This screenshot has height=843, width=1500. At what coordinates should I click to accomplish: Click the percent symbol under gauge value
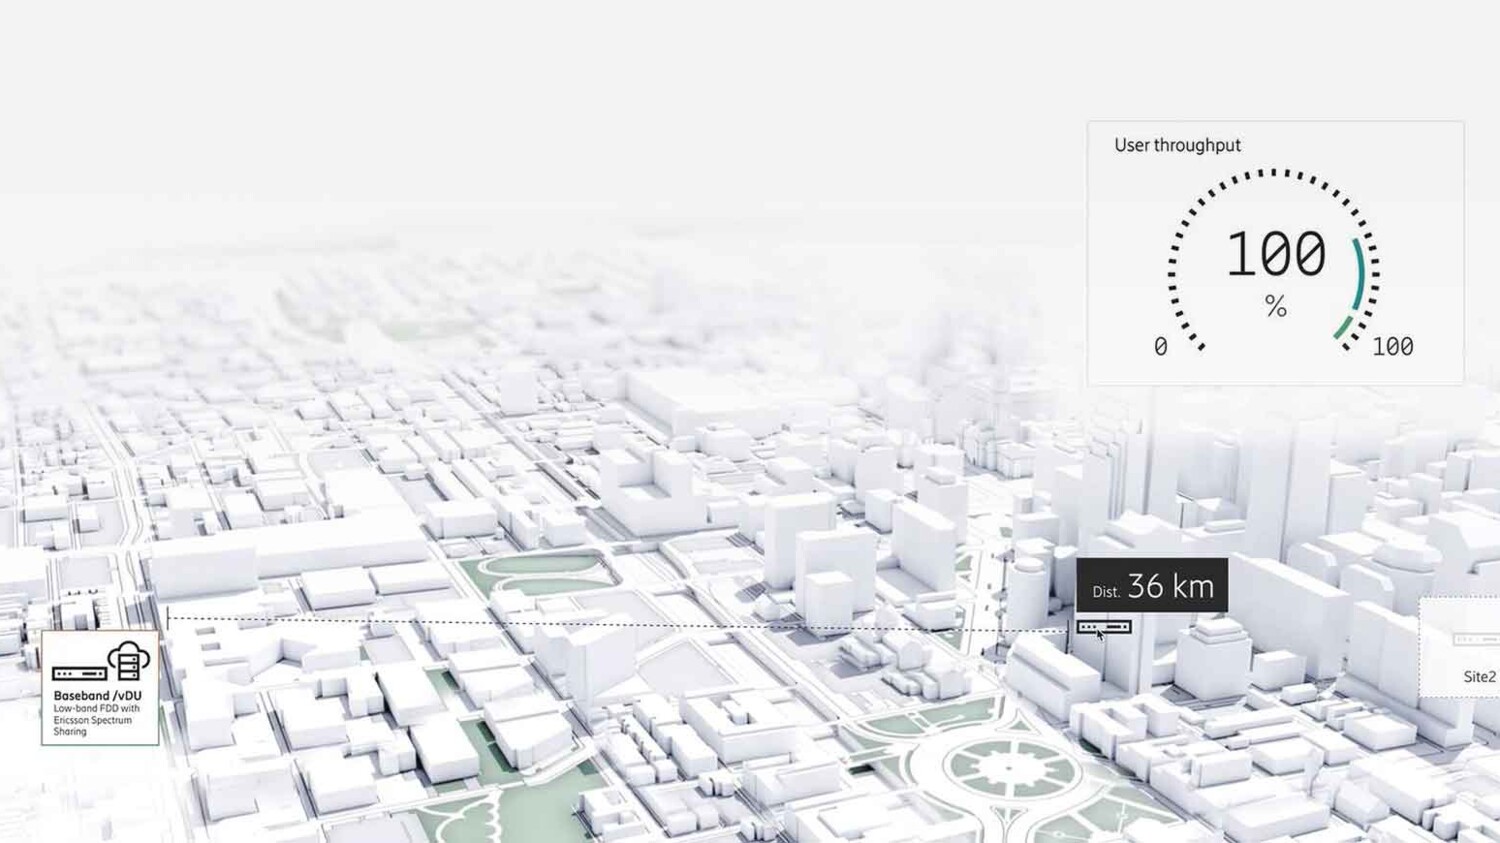(x=1275, y=306)
